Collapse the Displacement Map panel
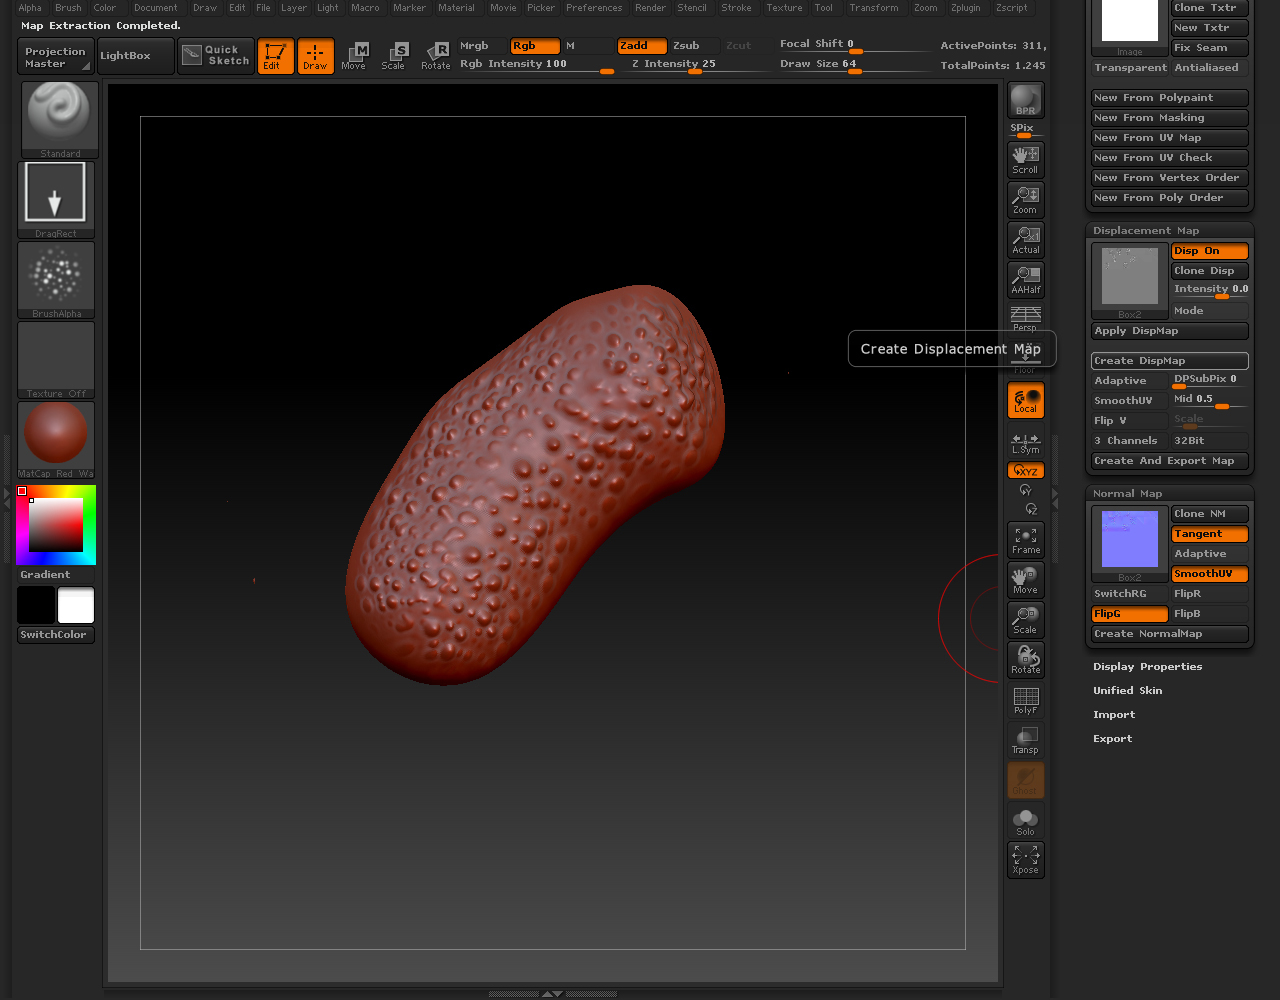The width and height of the screenshot is (1280, 1000). 1145,231
